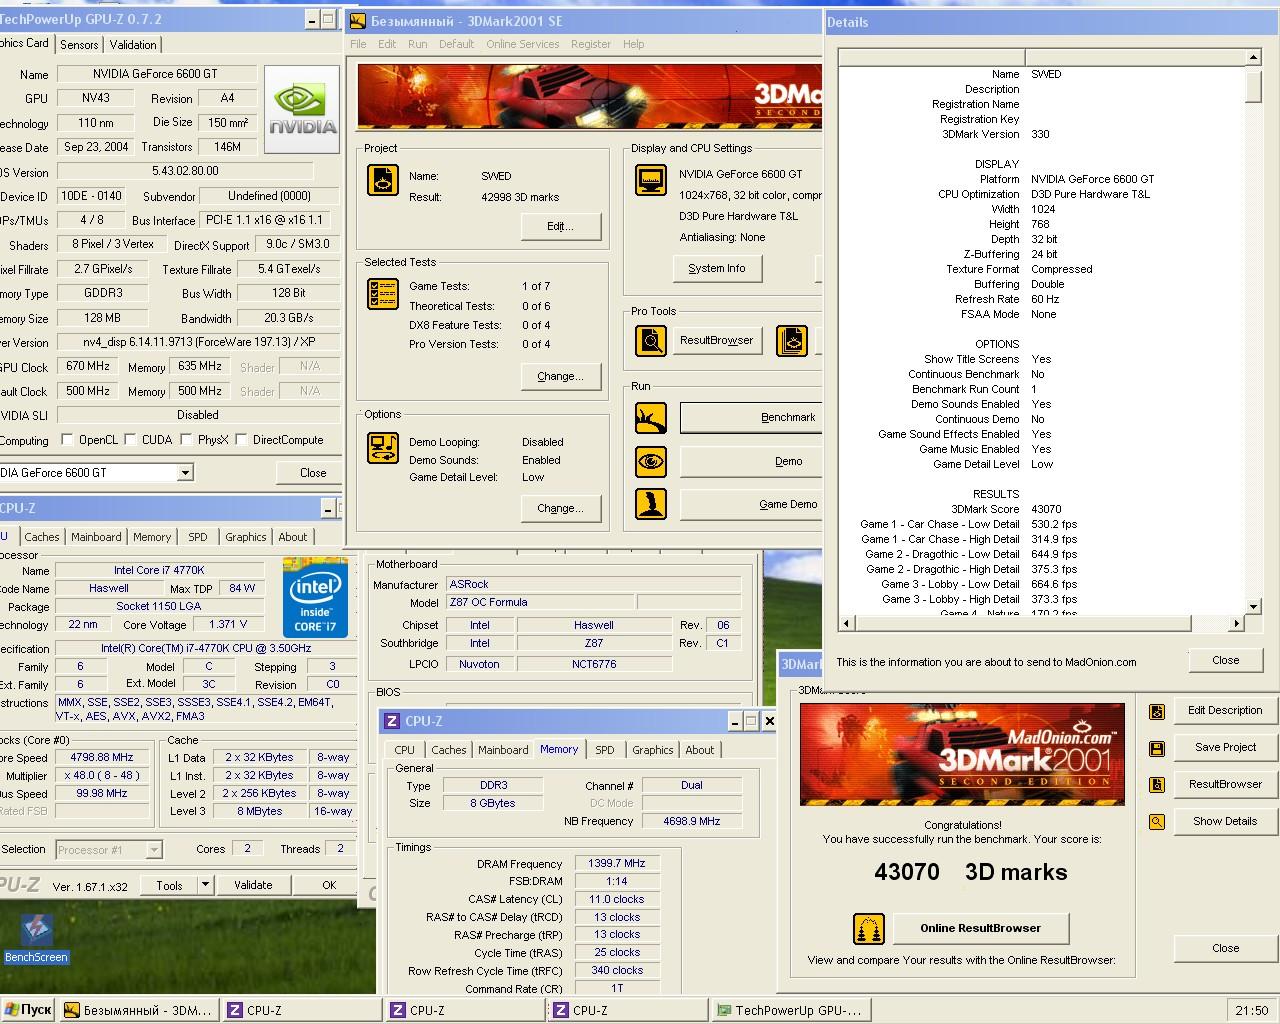Screen dimensions: 1280x1024
Task: Click the 3DMark2001 Second Edition banner in score window
Action: 962,755
